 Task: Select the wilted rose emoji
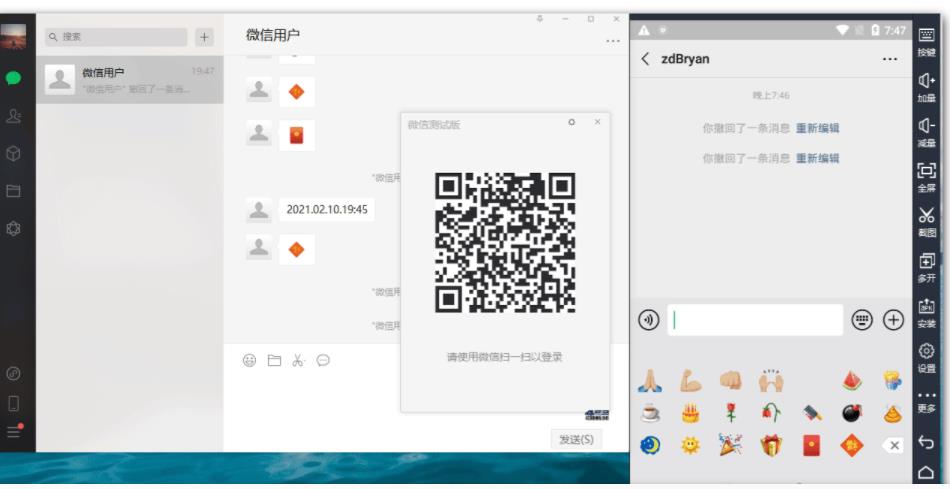(771, 414)
